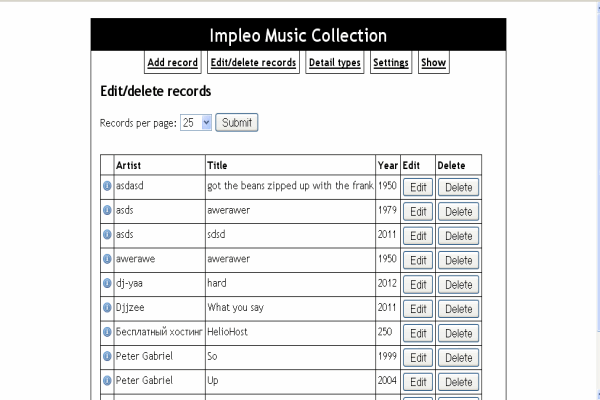
Task: Click info icon for asds awerawer record
Action: click(x=107, y=210)
